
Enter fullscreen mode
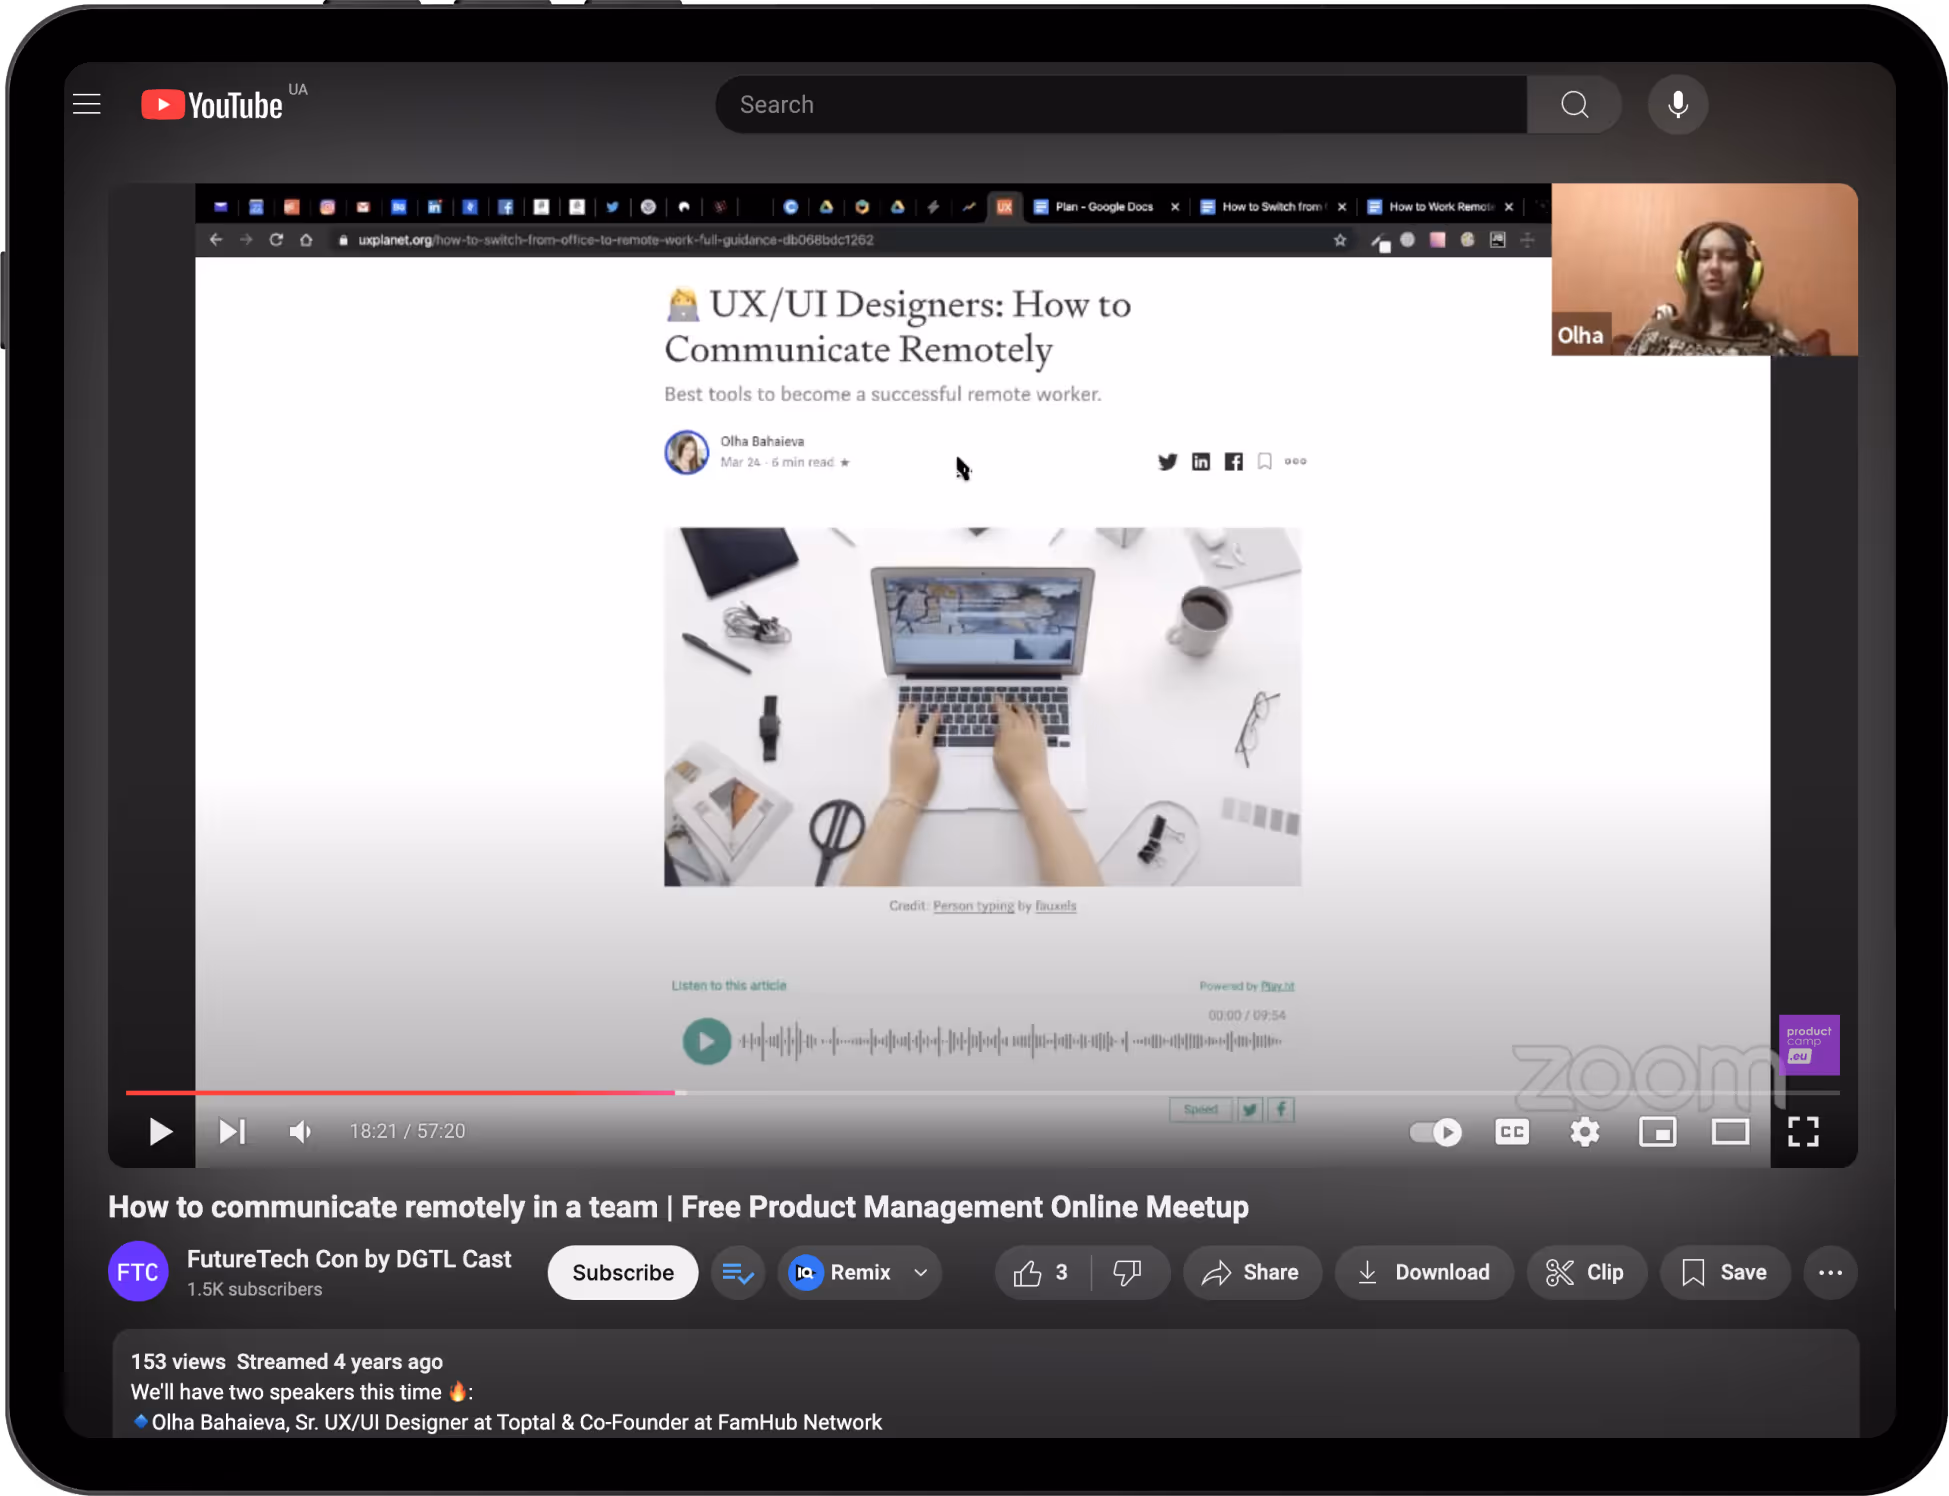pos(1803,1131)
